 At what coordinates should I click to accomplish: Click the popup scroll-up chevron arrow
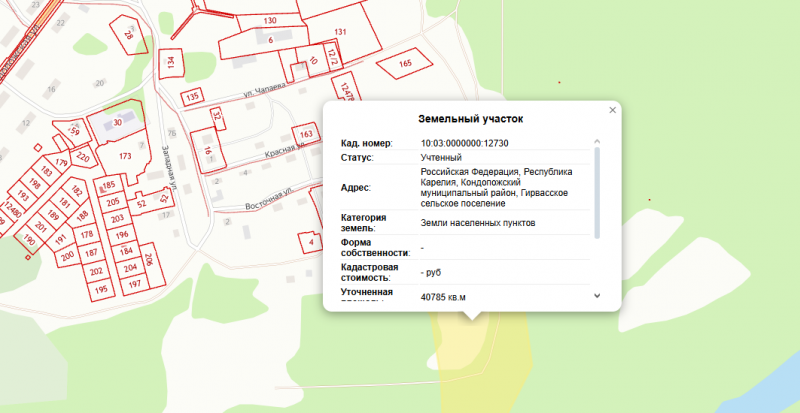pyautogui.click(x=597, y=141)
